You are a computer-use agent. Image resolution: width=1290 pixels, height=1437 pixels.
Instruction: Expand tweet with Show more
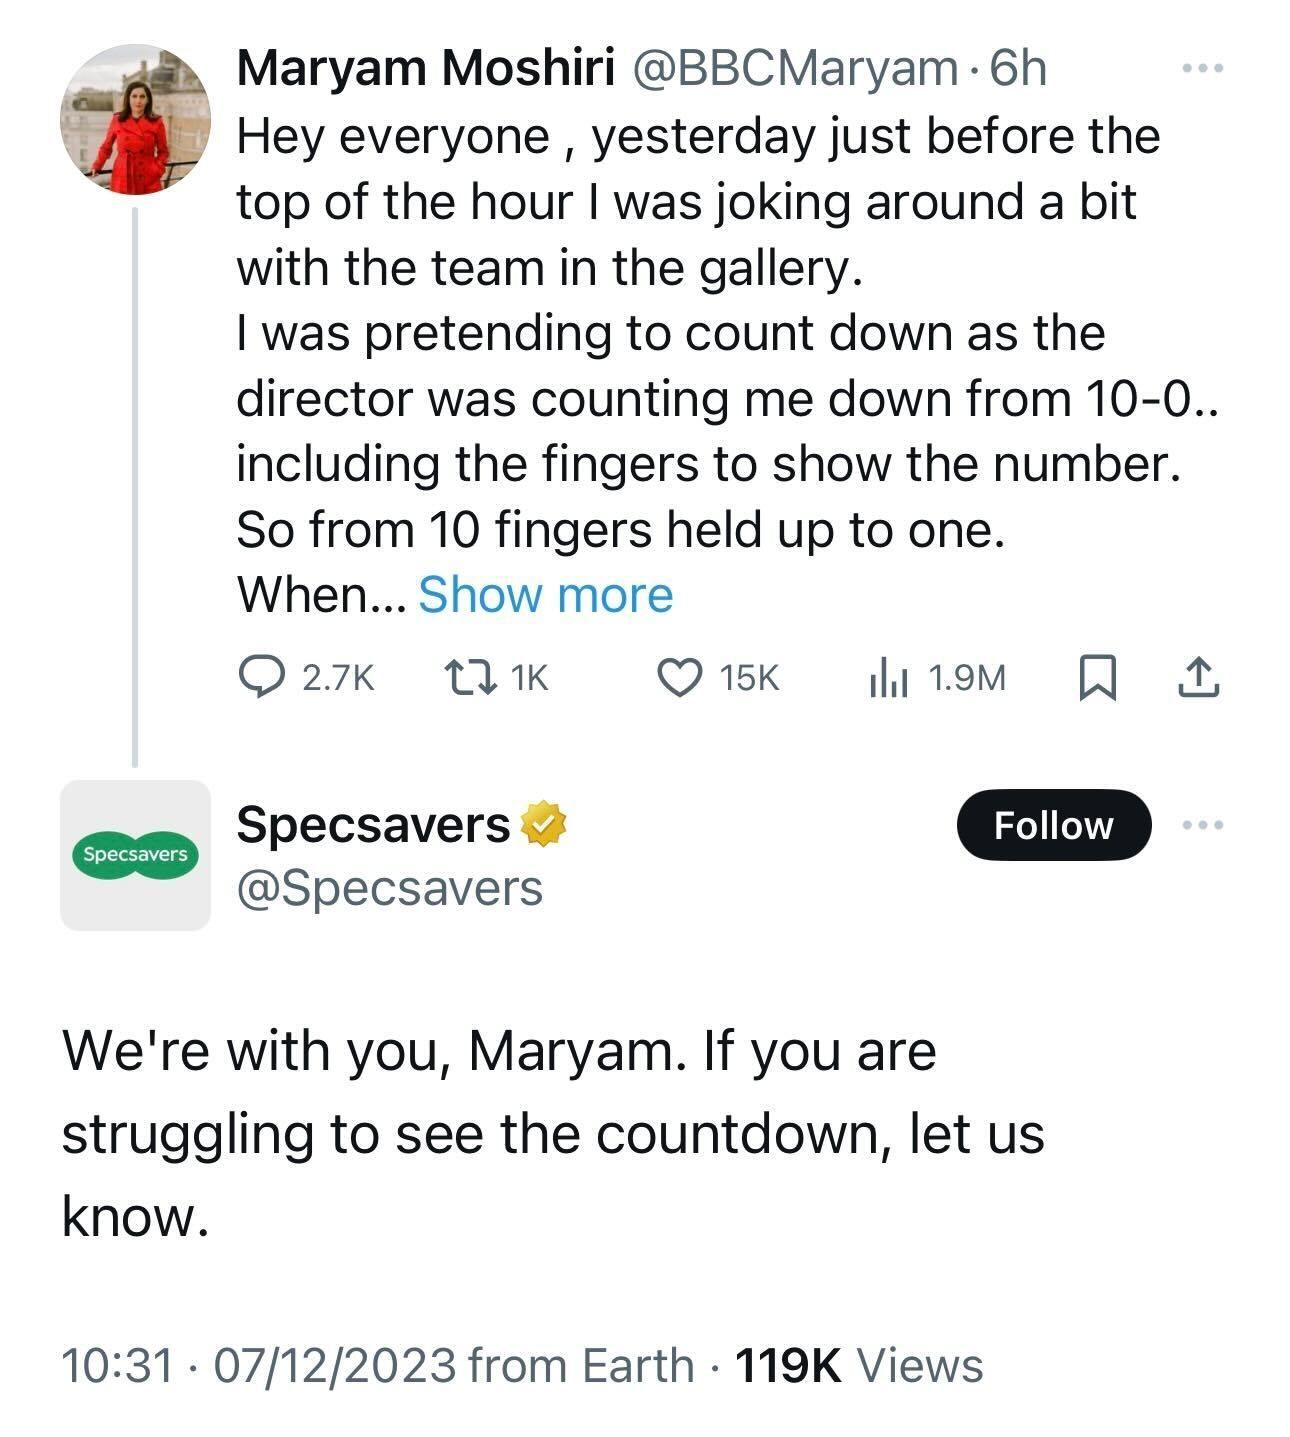[x=545, y=595]
